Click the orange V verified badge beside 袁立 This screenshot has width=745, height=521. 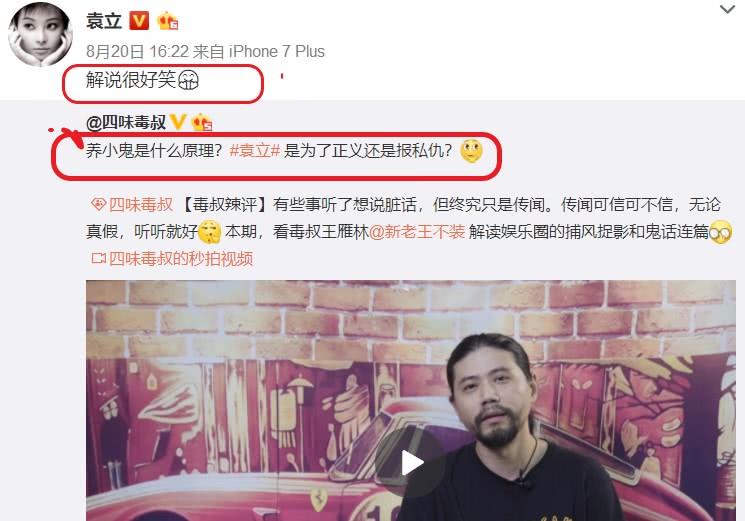coord(139,21)
